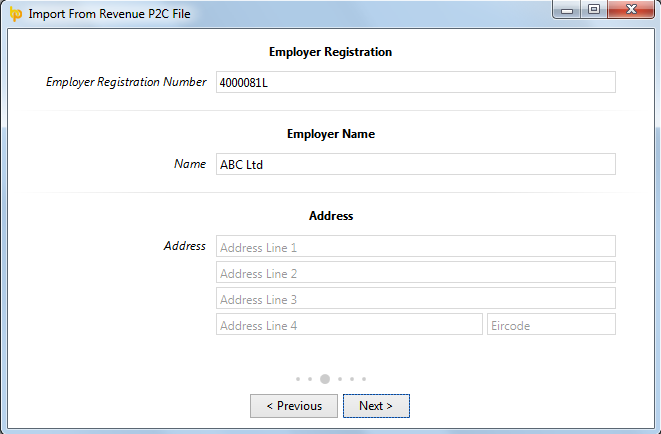Go to the Next step
661x434 pixels.
(376, 406)
